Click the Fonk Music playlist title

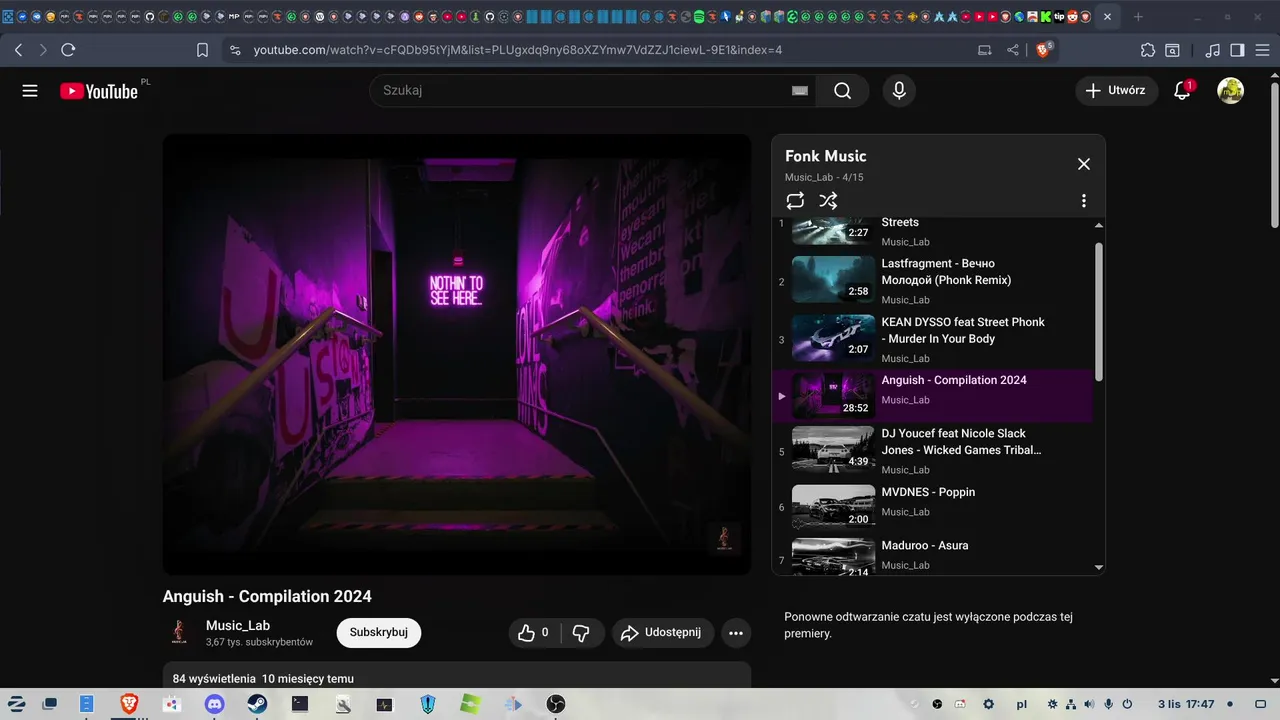coord(826,156)
